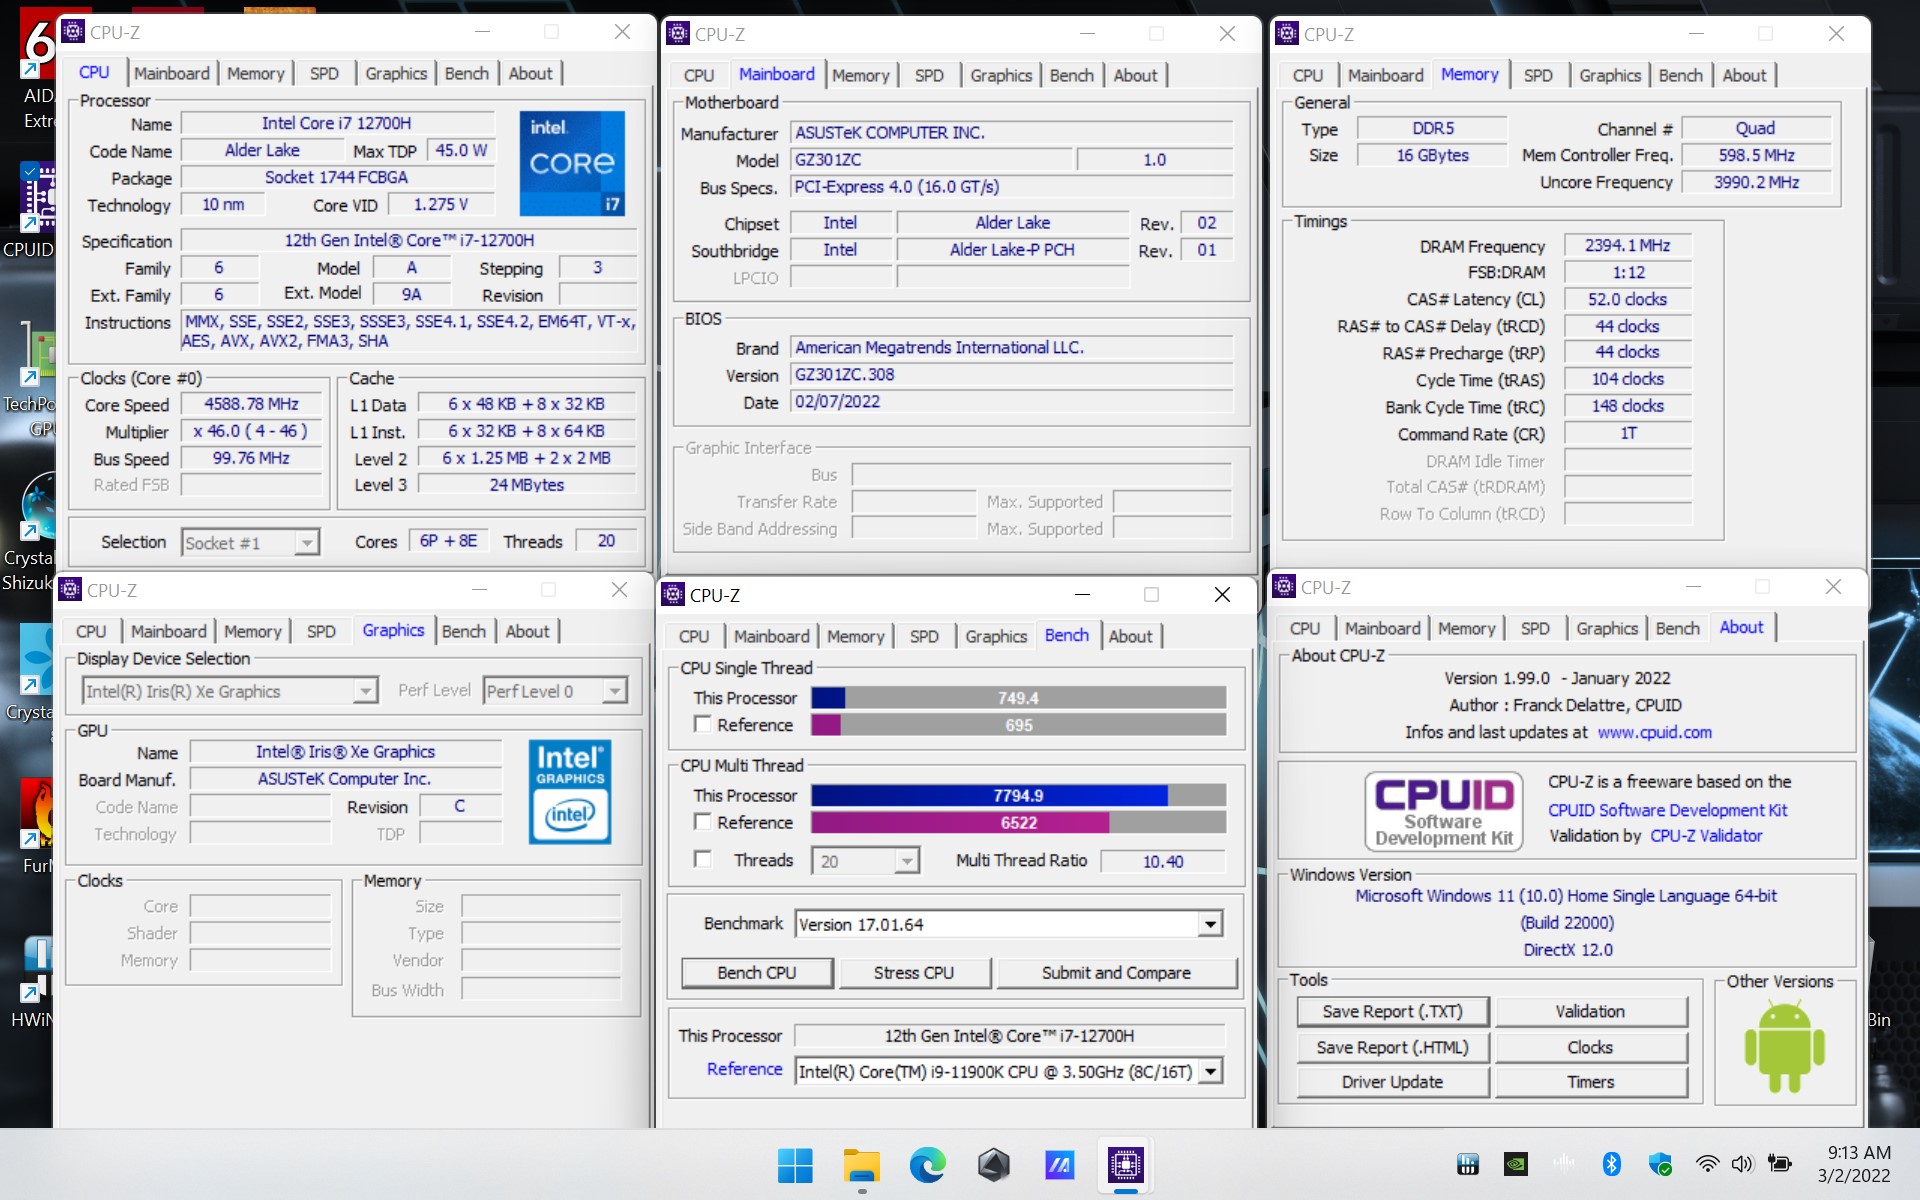This screenshot has width=1920, height=1200.
Task: Click the taskbar clock showing 9:13 AM
Action: [1857, 1164]
